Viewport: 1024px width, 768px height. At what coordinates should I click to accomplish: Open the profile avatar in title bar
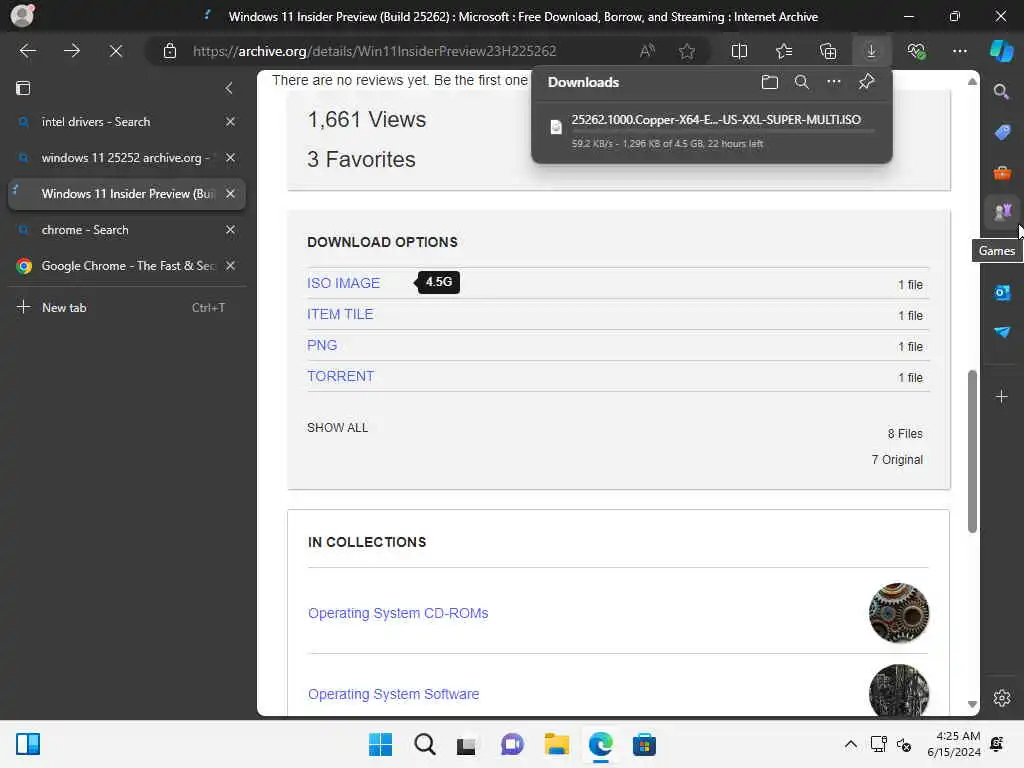pyautogui.click(x=22, y=16)
